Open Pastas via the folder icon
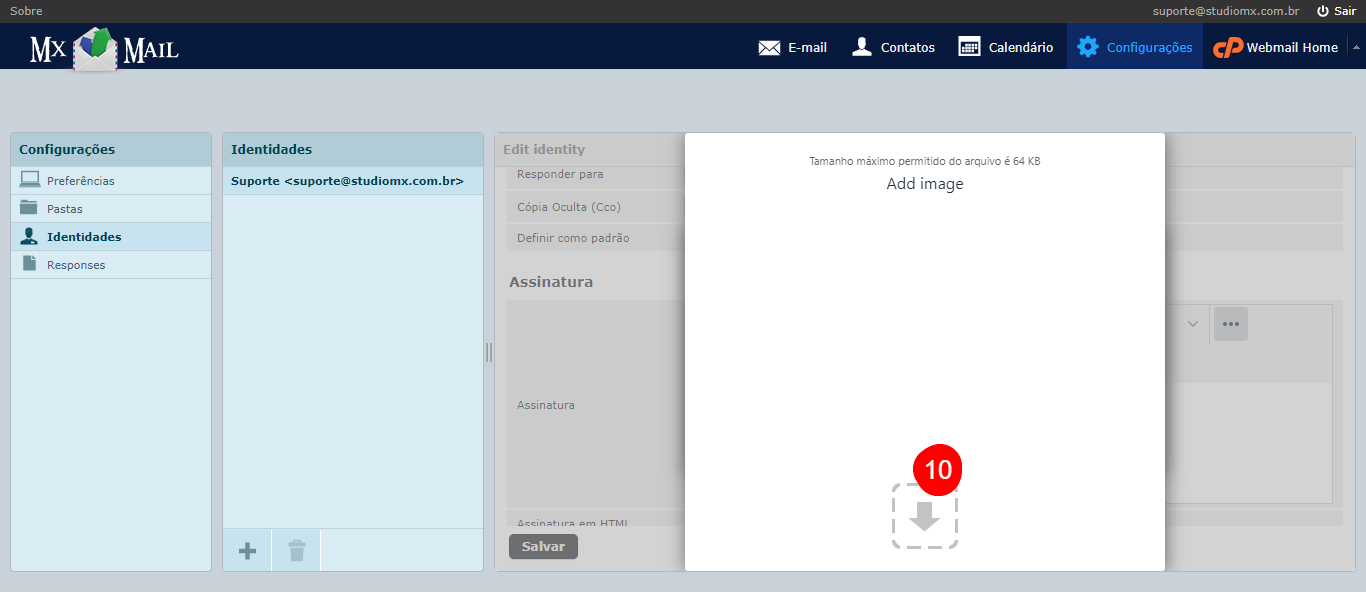The height and width of the screenshot is (592, 1366). [27, 208]
